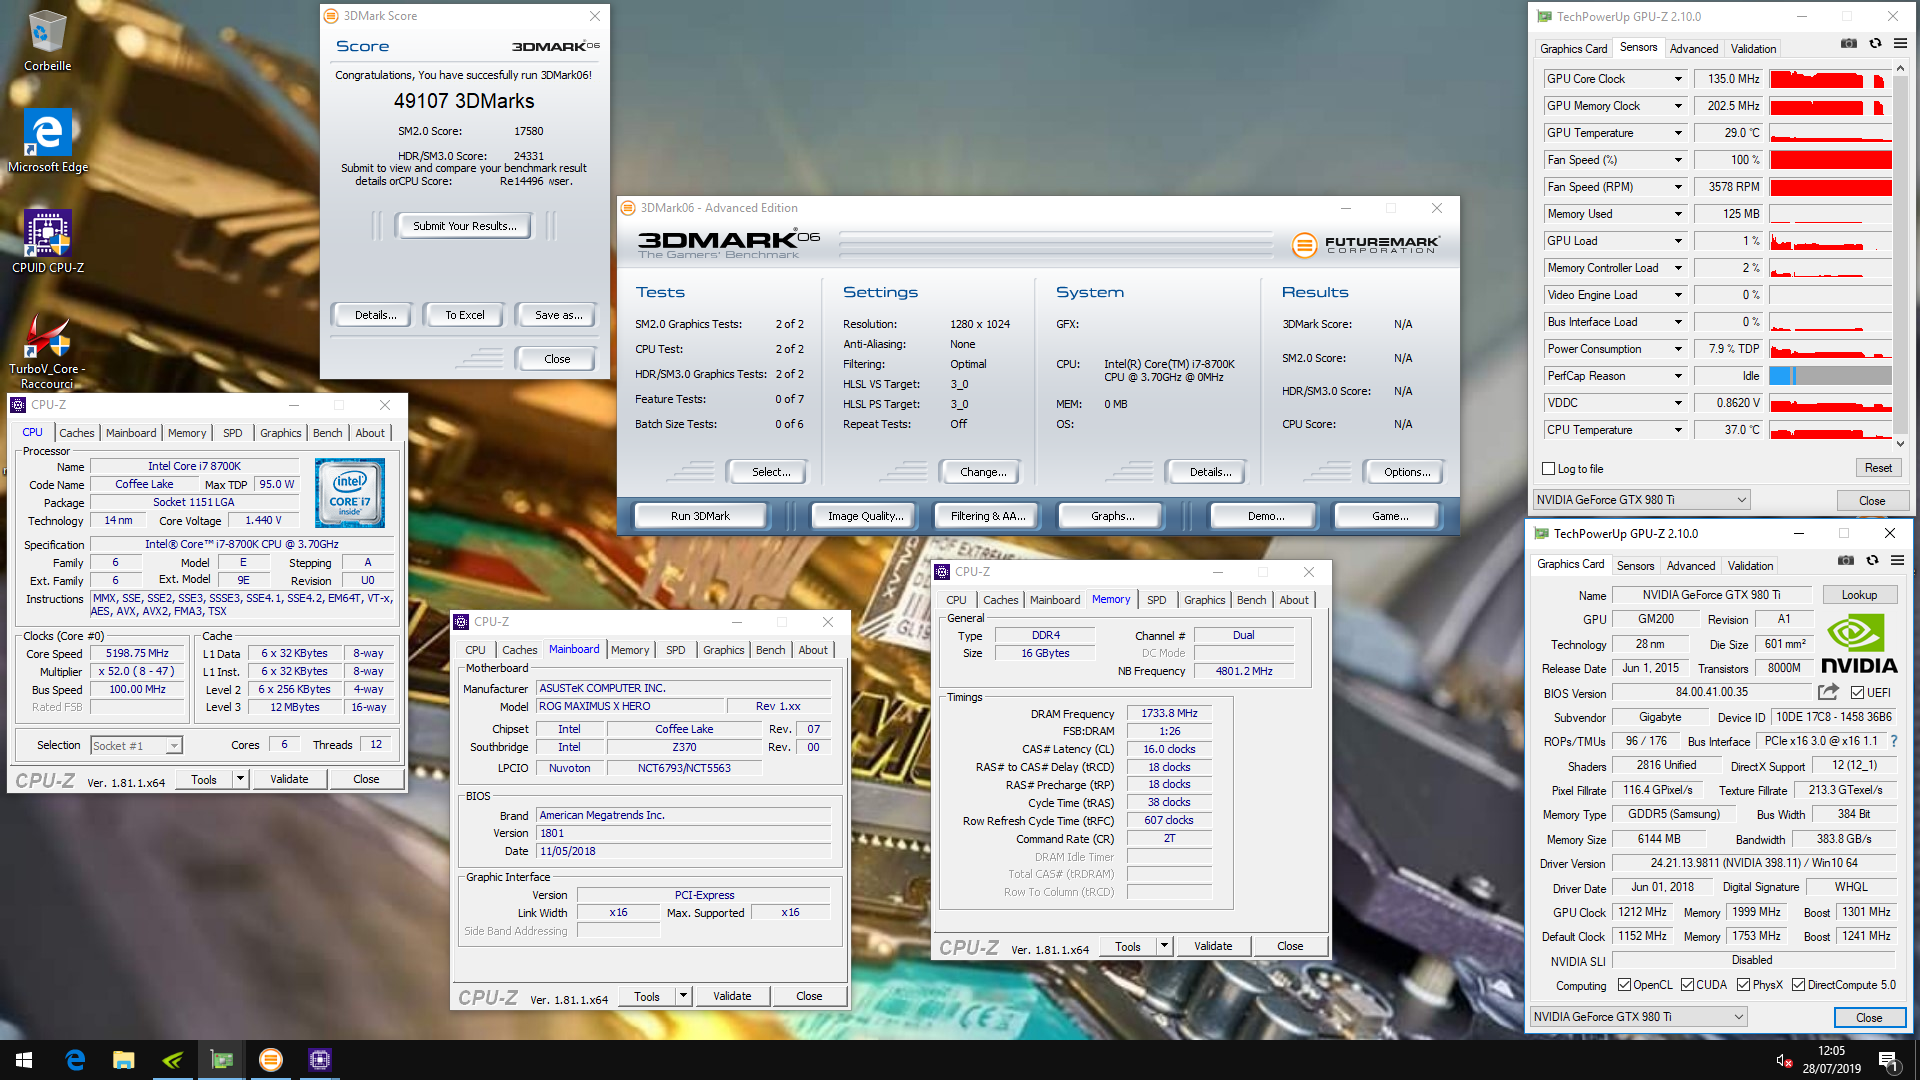
Task: Click the NVIDIA logo in GPU-Z
Action: point(1859,645)
